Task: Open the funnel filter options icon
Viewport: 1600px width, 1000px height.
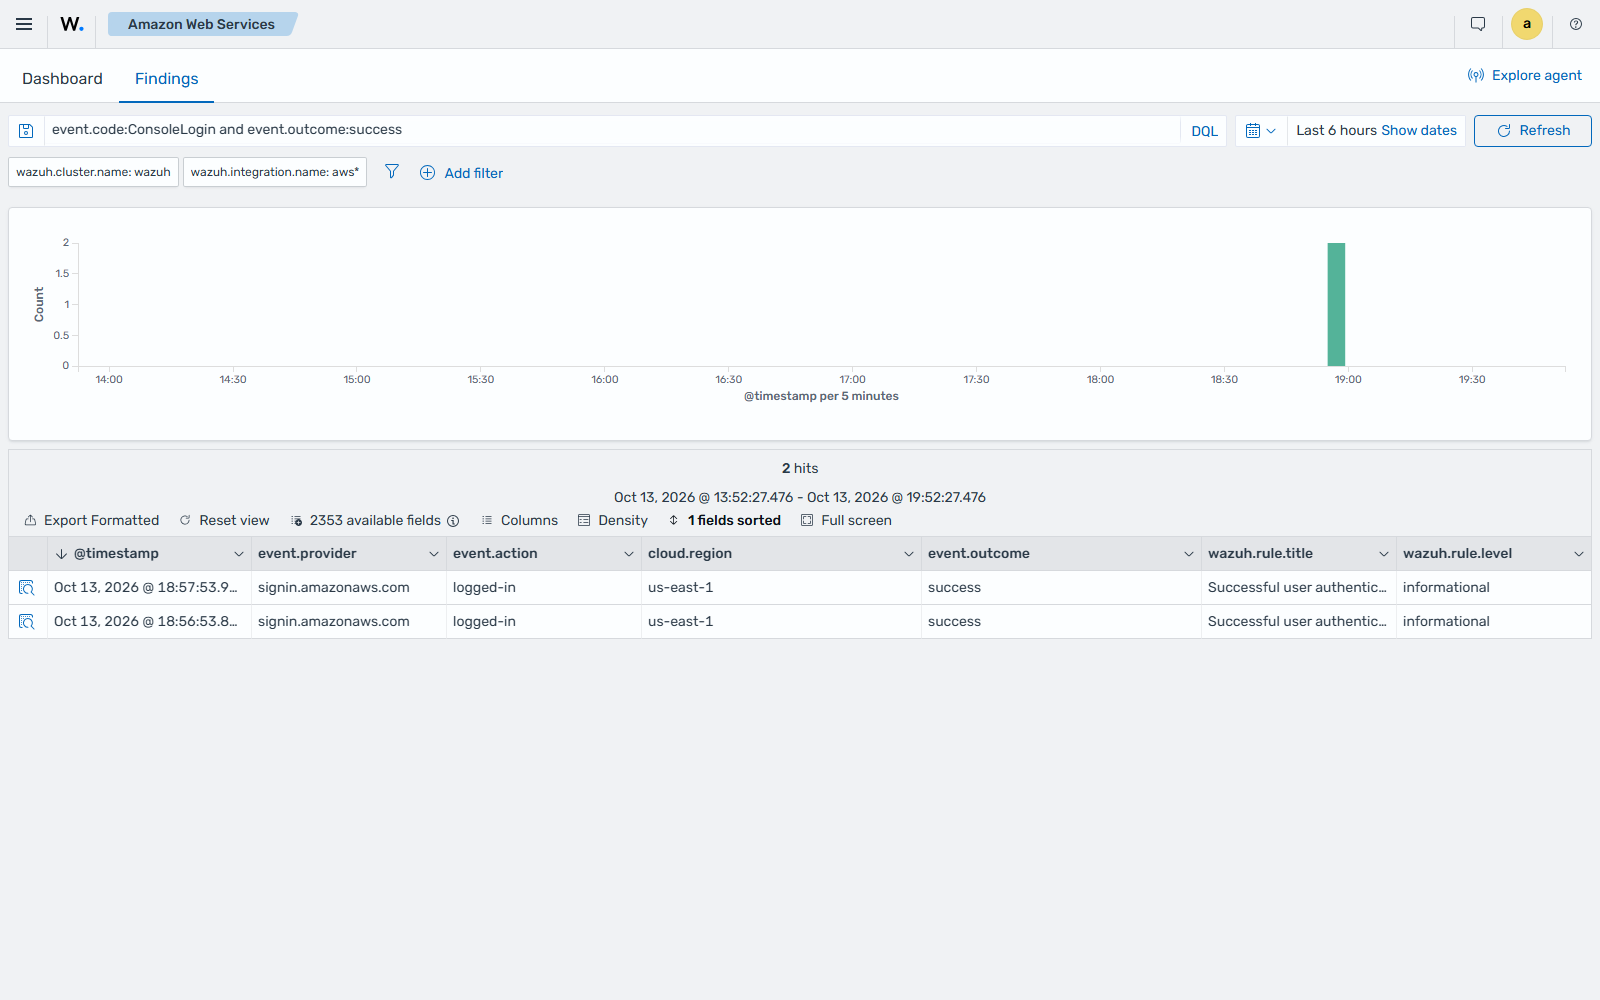Action: (392, 172)
